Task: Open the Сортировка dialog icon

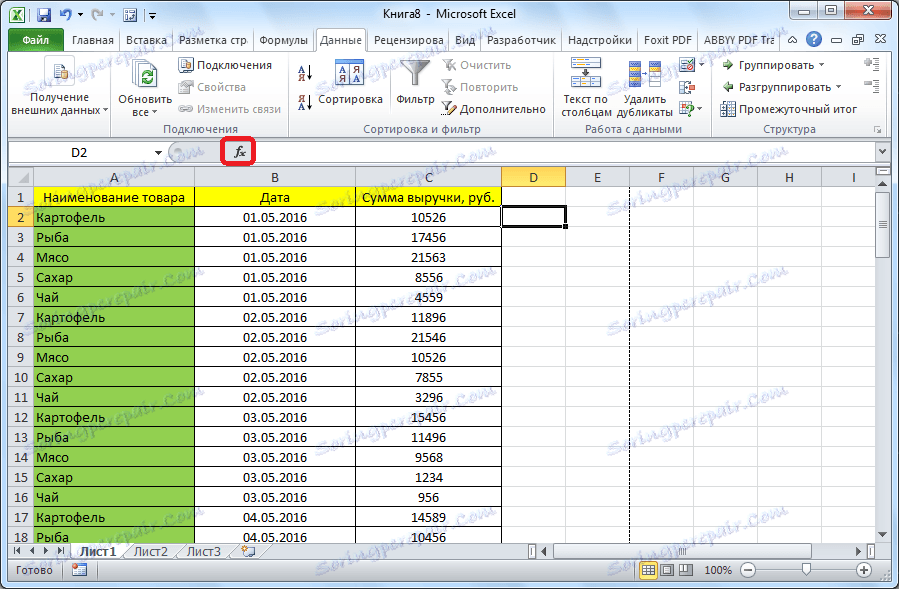Action: click(349, 73)
